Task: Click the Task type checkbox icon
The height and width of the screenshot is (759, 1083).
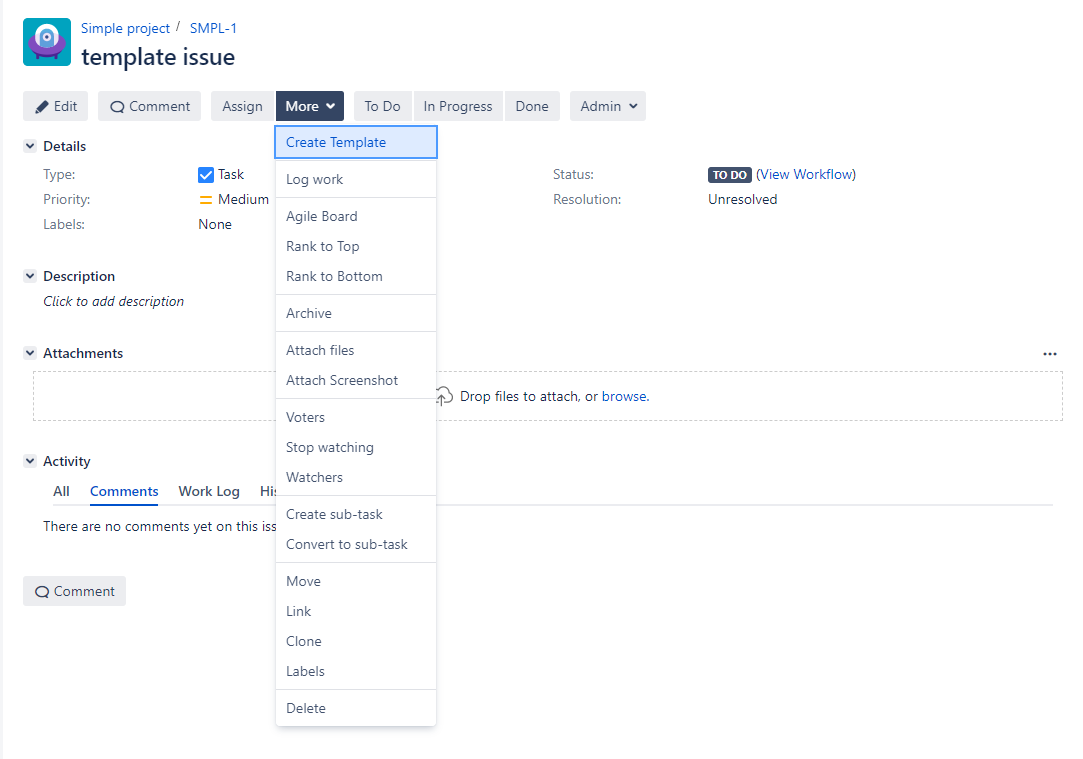Action: (206, 175)
